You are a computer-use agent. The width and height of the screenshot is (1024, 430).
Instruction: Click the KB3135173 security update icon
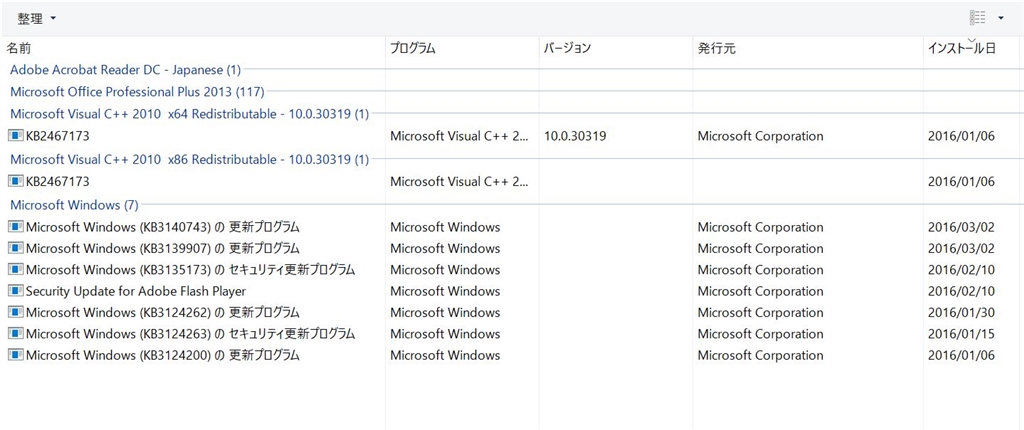(16, 270)
